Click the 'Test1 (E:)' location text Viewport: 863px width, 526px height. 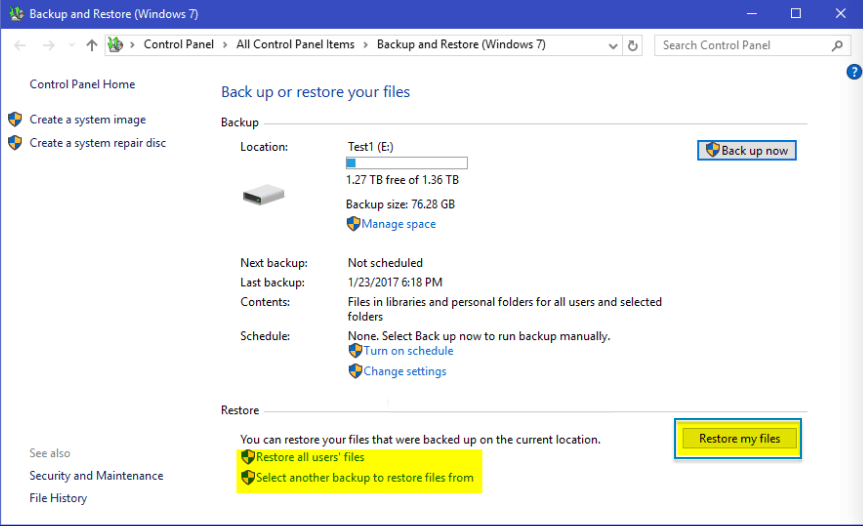370,147
